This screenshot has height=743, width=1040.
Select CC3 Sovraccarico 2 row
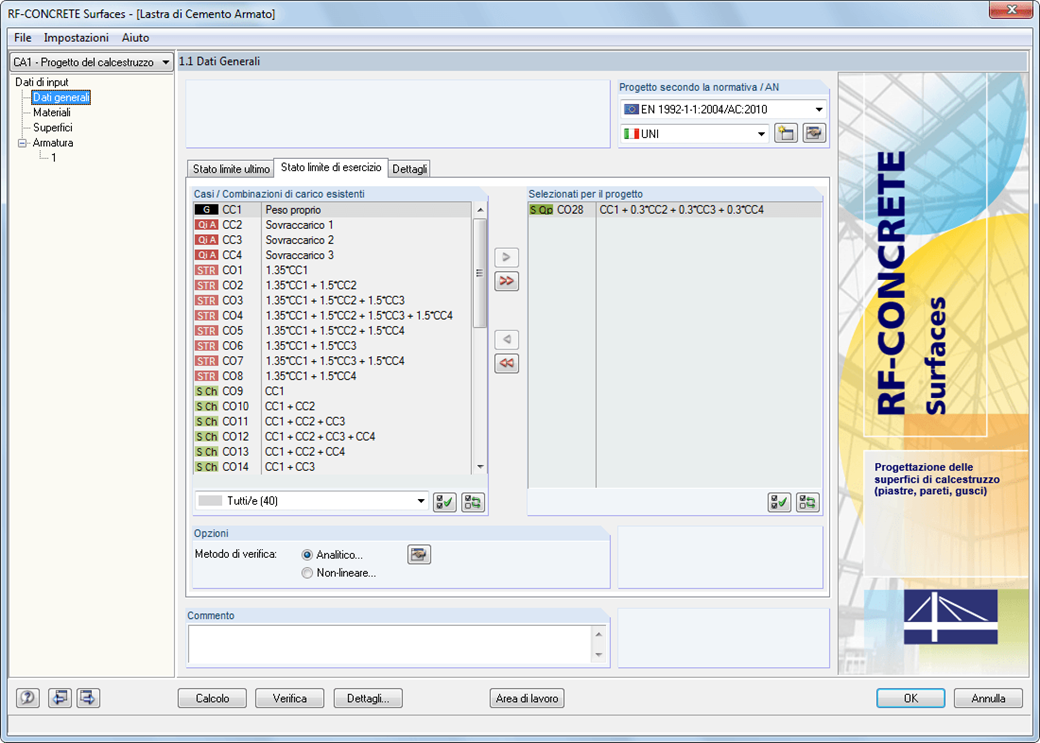click(332, 240)
